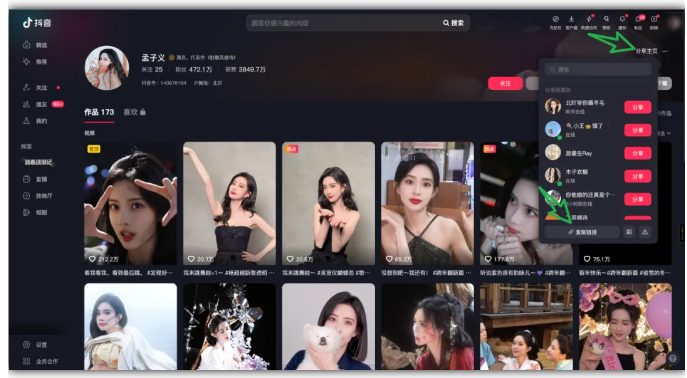Screen dimensions: 687x378
Task: Open the three-dot more menu beside 分享主页
Action: click(x=665, y=51)
